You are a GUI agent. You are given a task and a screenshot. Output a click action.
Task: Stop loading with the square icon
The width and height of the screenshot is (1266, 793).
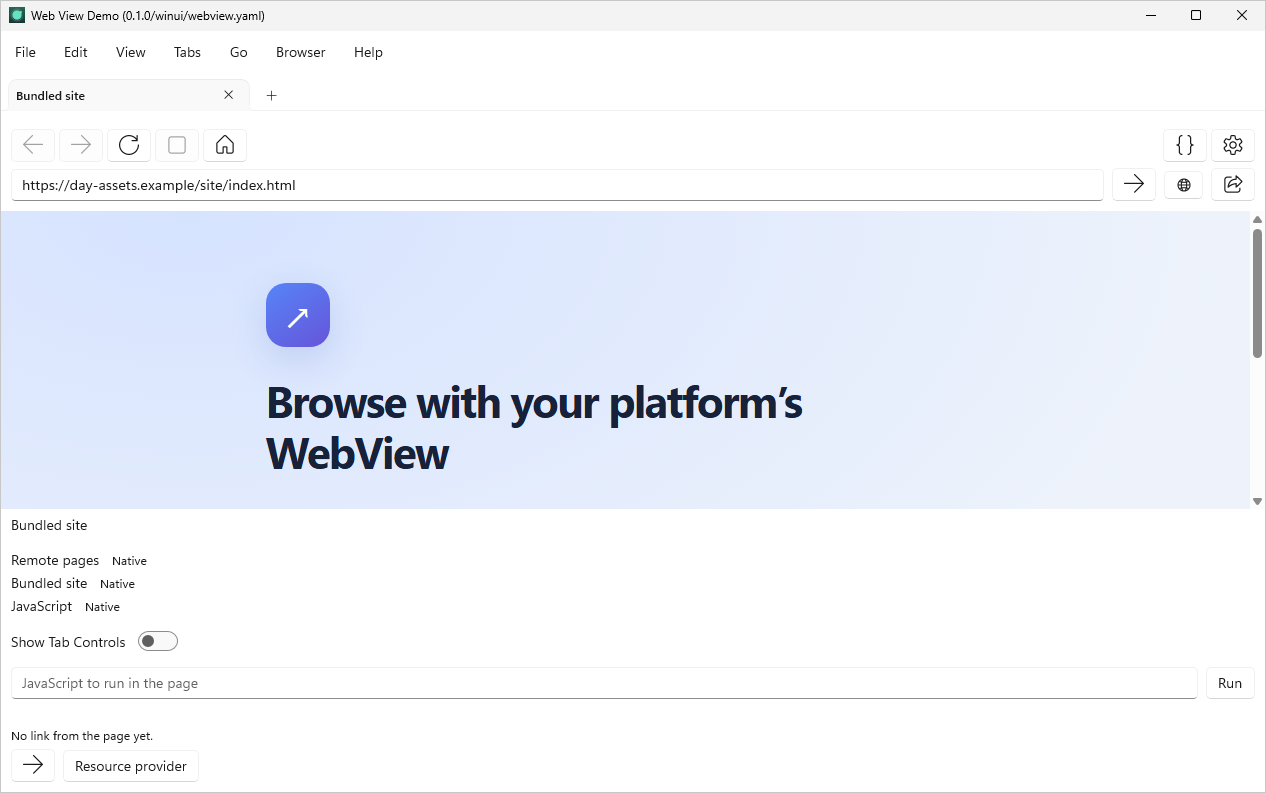177,145
